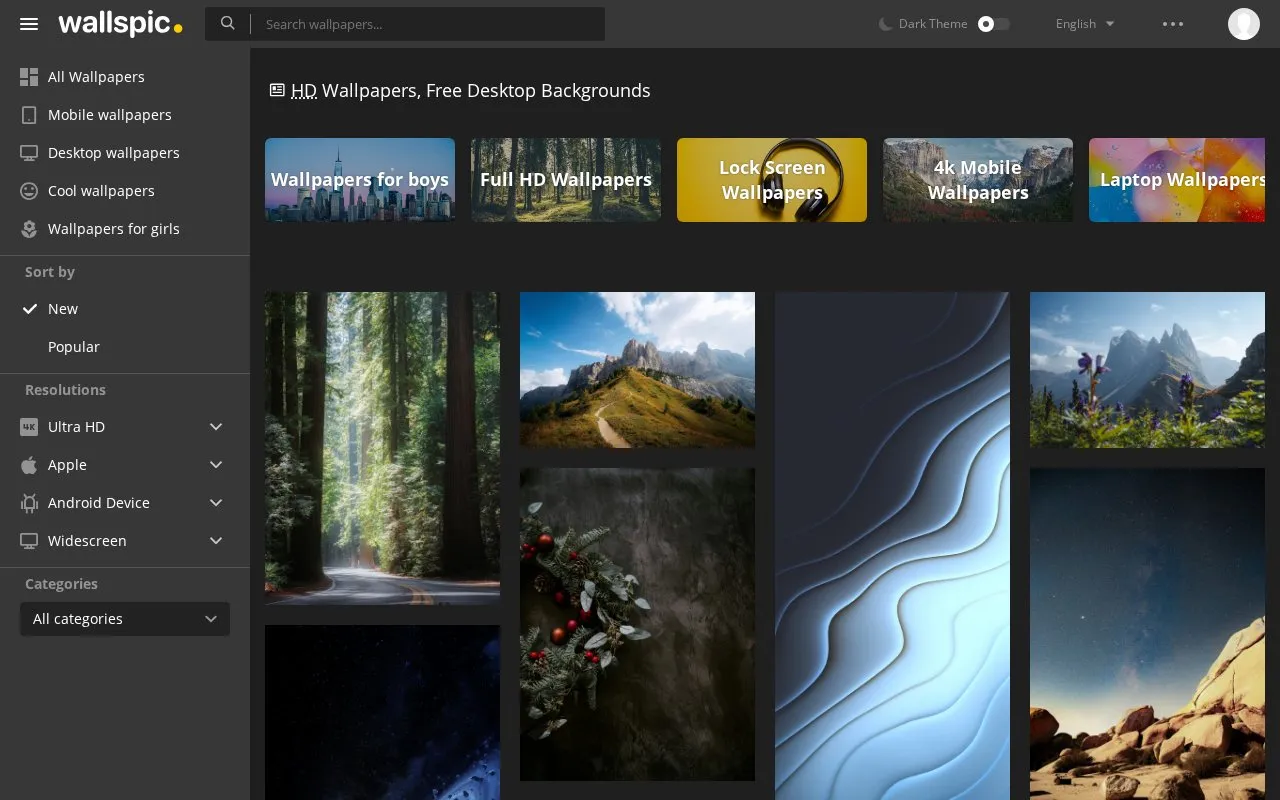Viewport: 1280px width, 800px height.
Task: Click the moon icon beside Dark Theme
Action: point(885,24)
